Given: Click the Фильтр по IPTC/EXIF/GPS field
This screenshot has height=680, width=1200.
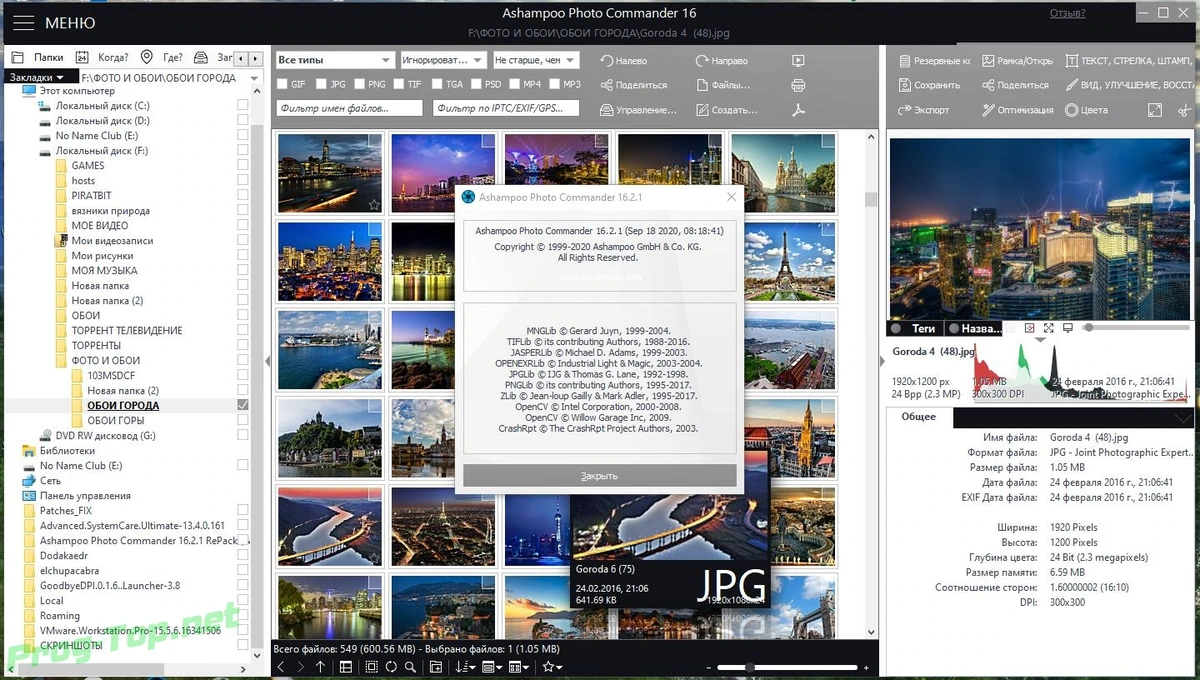Looking at the screenshot, I should (x=505, y=109).
